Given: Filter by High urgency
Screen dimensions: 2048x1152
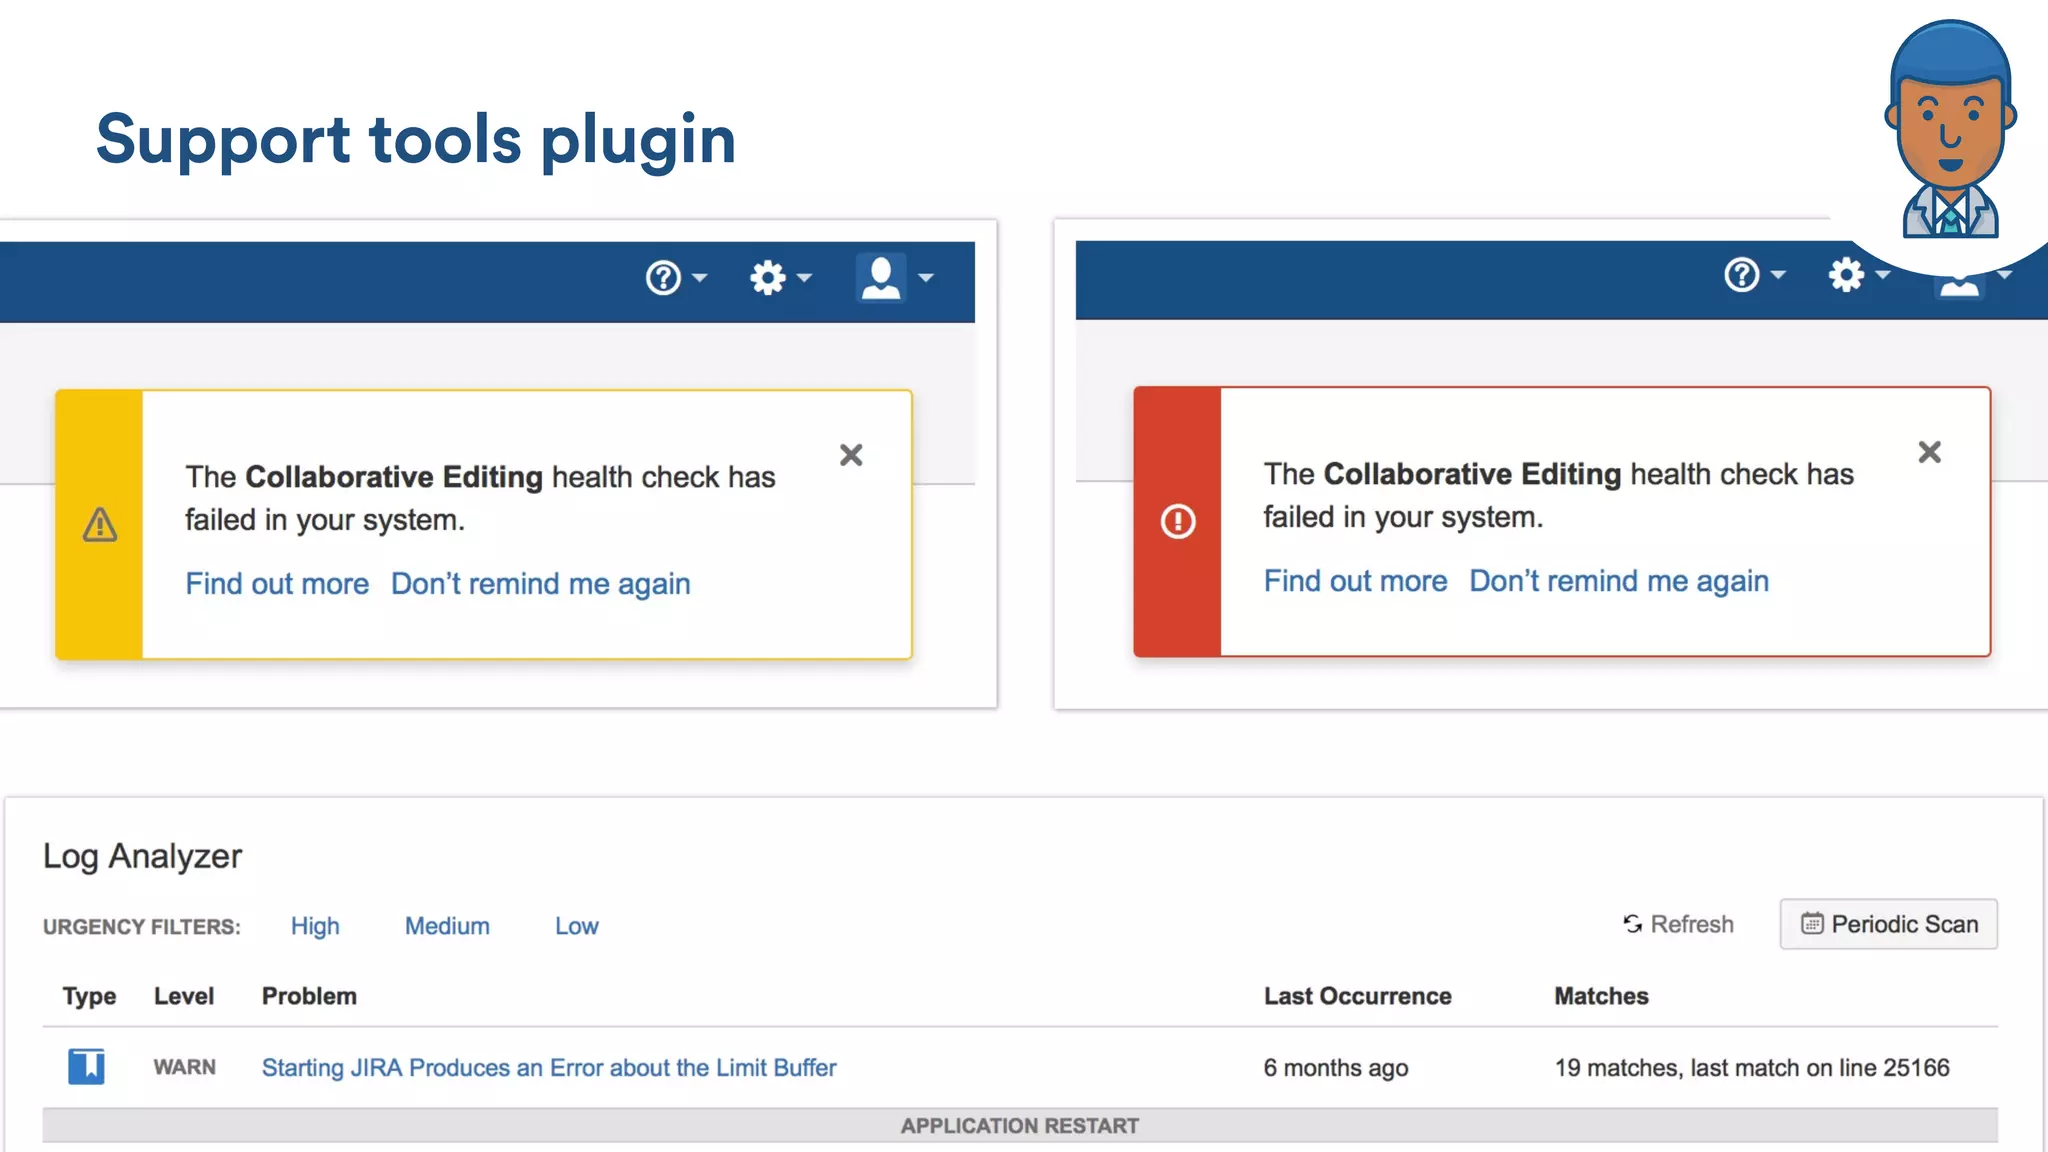Looking at the screenshot, I should pos(315,926).
